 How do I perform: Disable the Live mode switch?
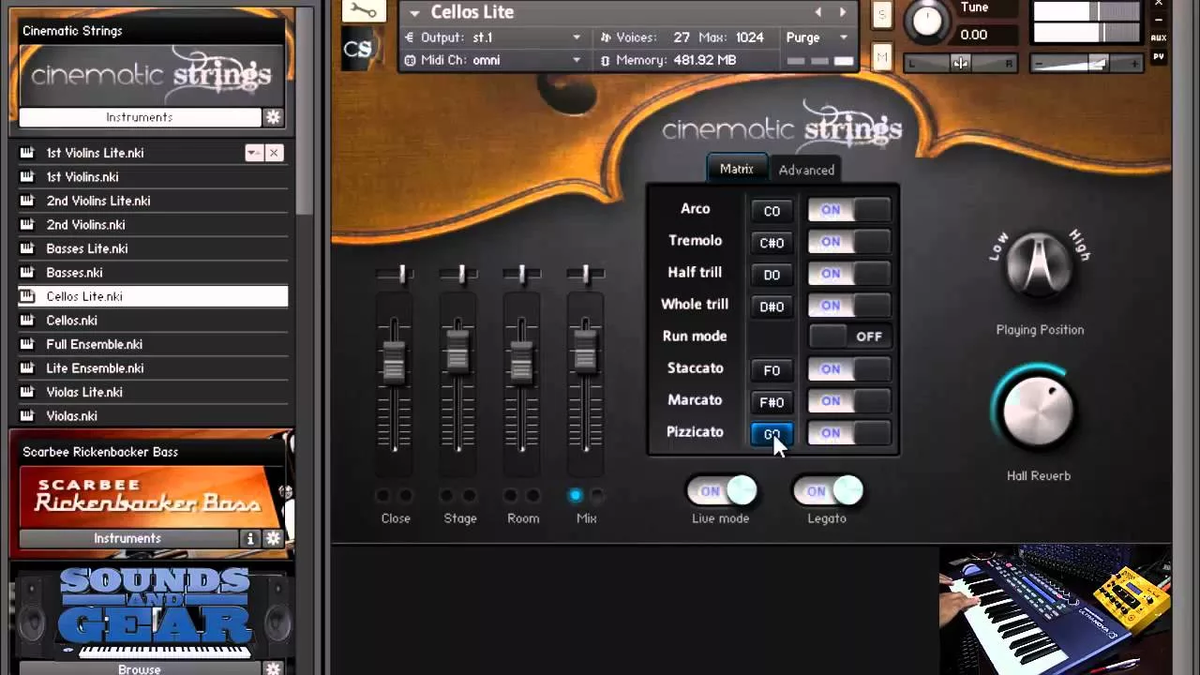[721, 491]
